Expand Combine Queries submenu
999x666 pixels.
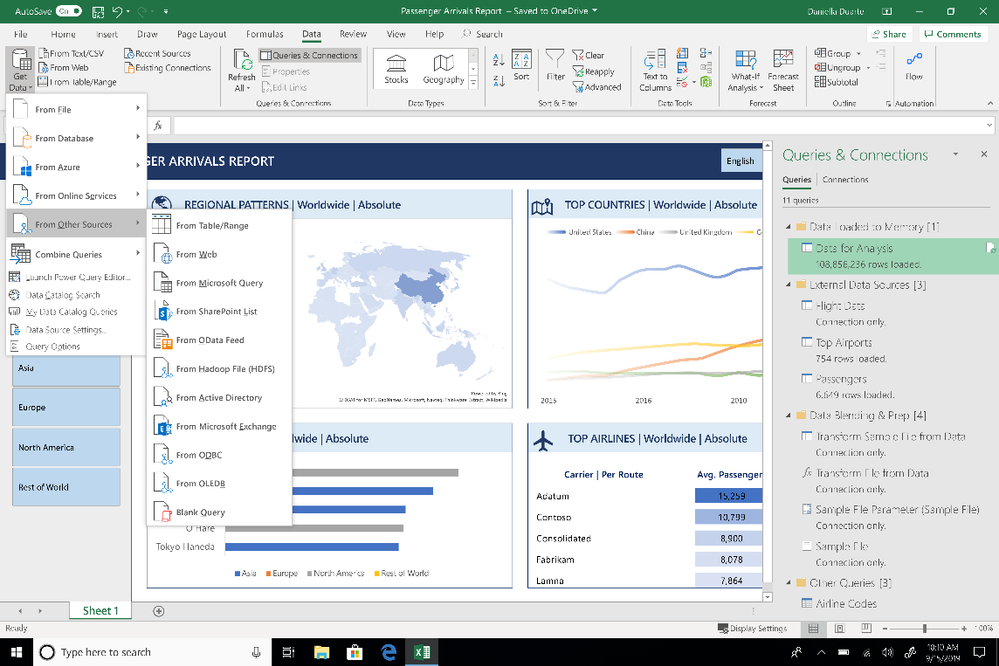coord(76,254)
